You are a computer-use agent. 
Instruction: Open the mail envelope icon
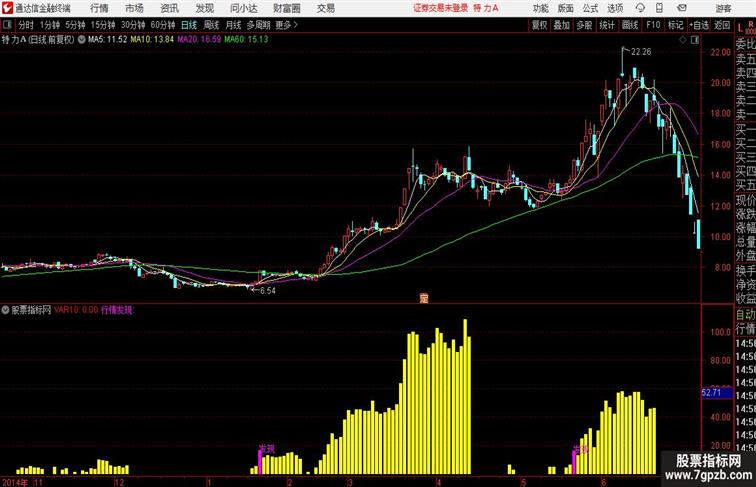click(x=682, y=8)
